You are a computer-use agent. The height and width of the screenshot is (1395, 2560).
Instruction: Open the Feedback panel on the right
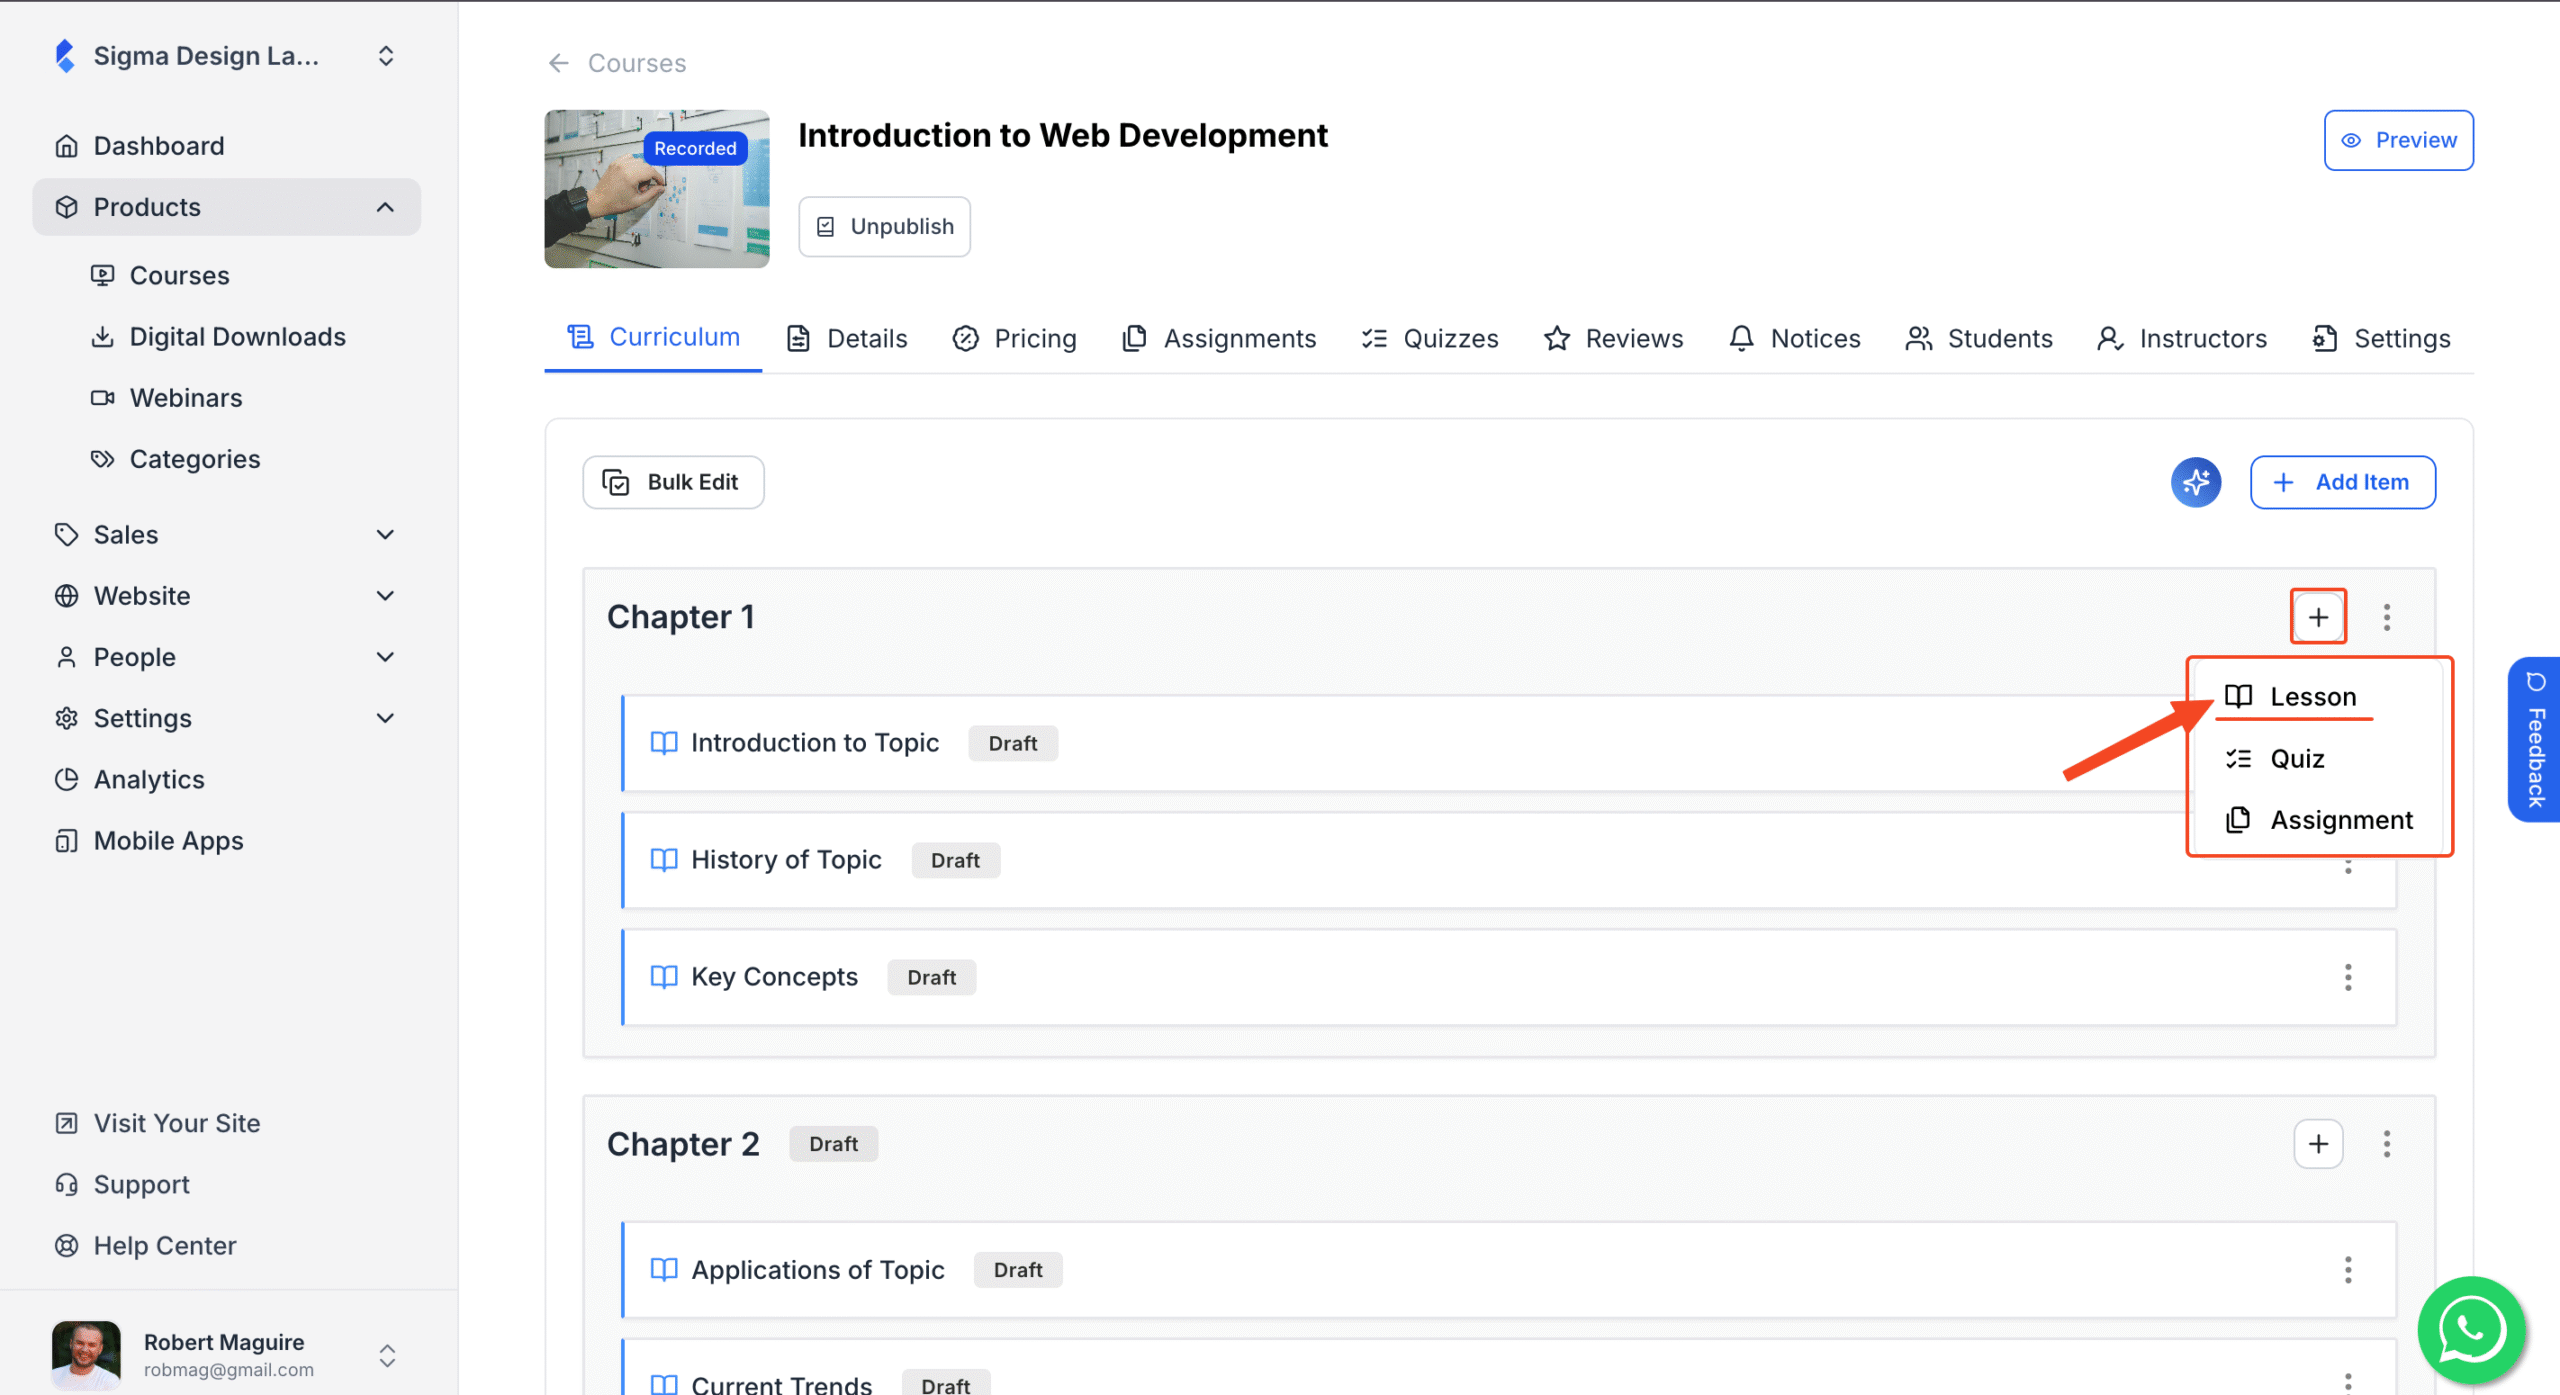coord(2534,740)
